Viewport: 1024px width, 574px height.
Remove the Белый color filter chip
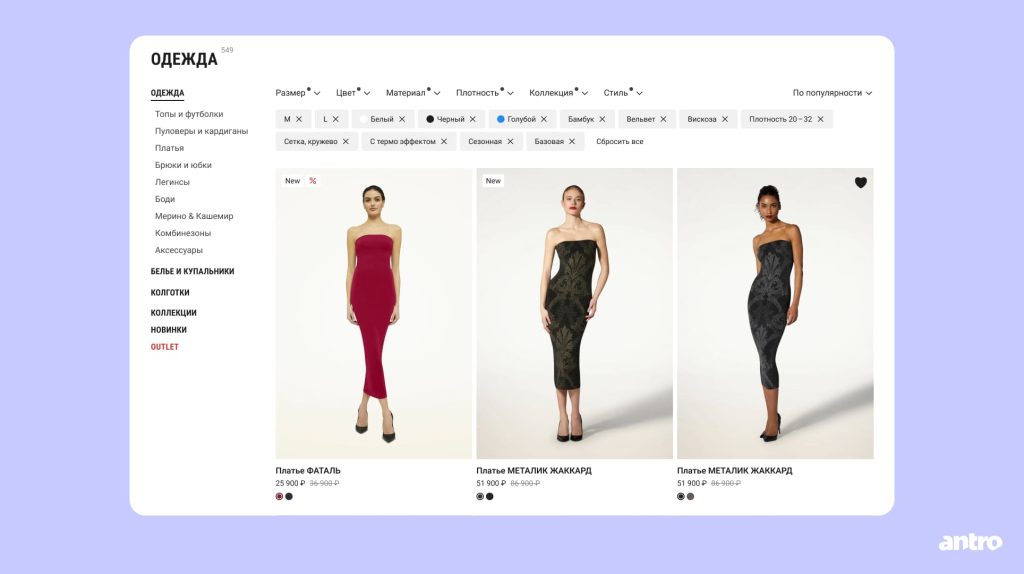[402, 119]
